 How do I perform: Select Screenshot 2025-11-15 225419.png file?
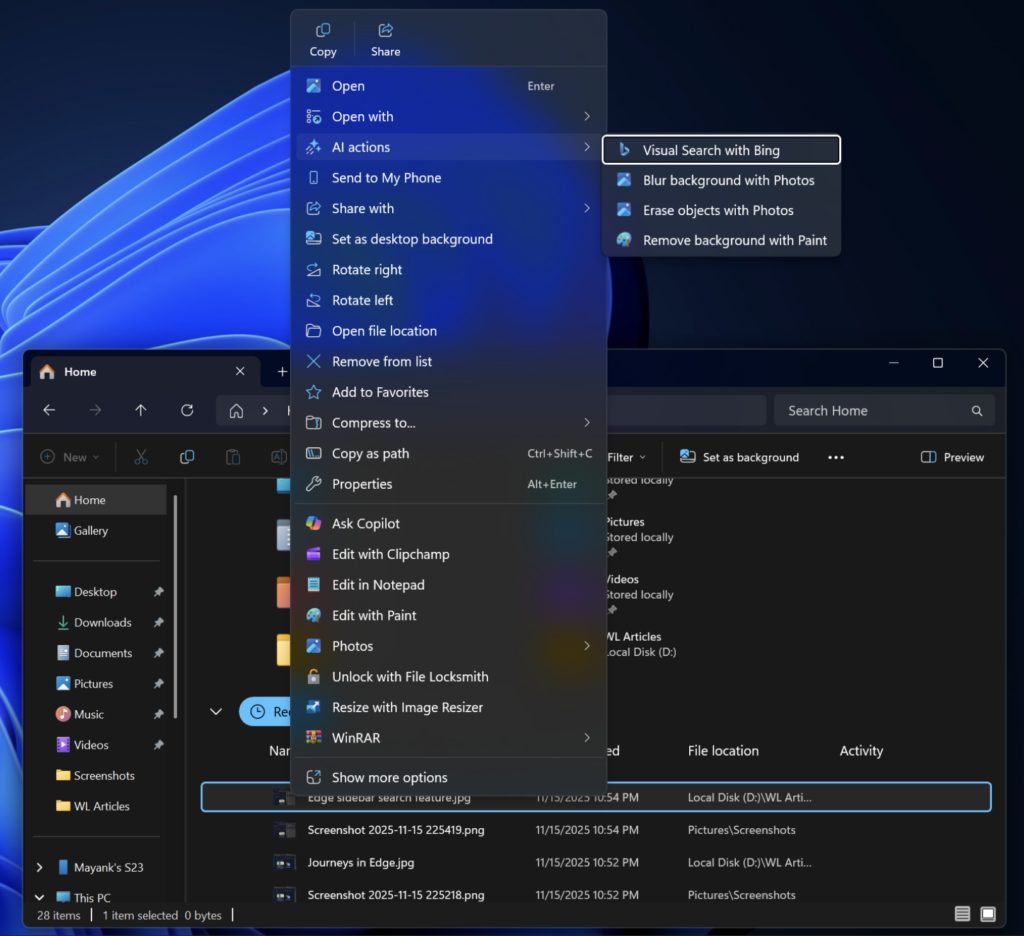[x=396, y=830]
